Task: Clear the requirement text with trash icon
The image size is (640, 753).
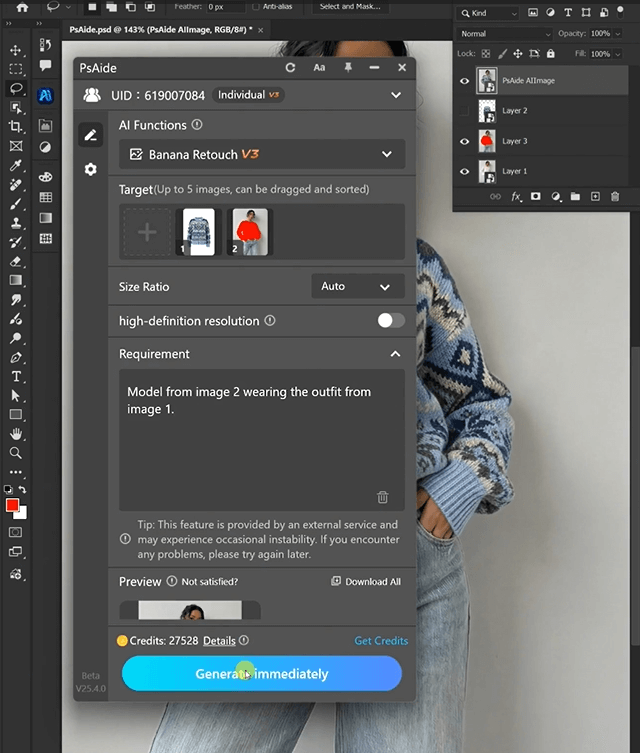Action: [382, 497]
